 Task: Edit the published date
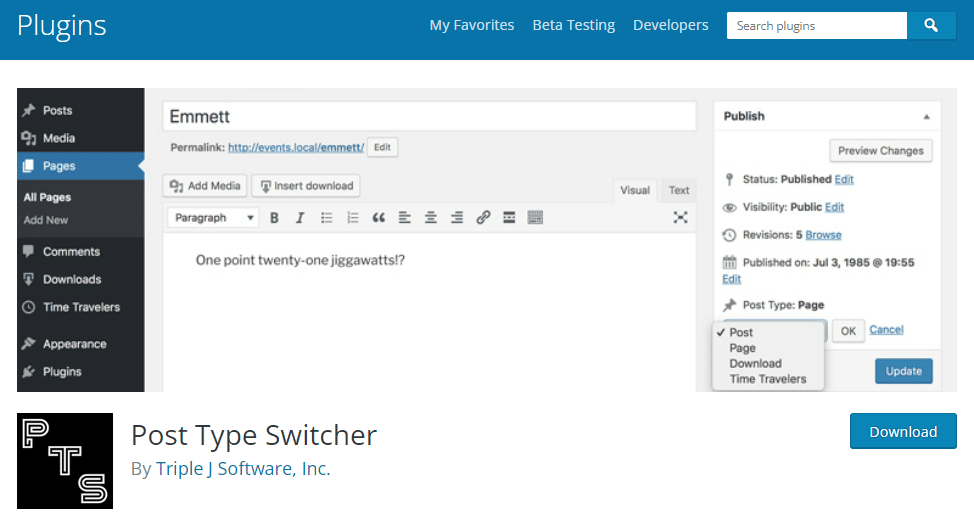pyautogui.click(x=732, y=279)
